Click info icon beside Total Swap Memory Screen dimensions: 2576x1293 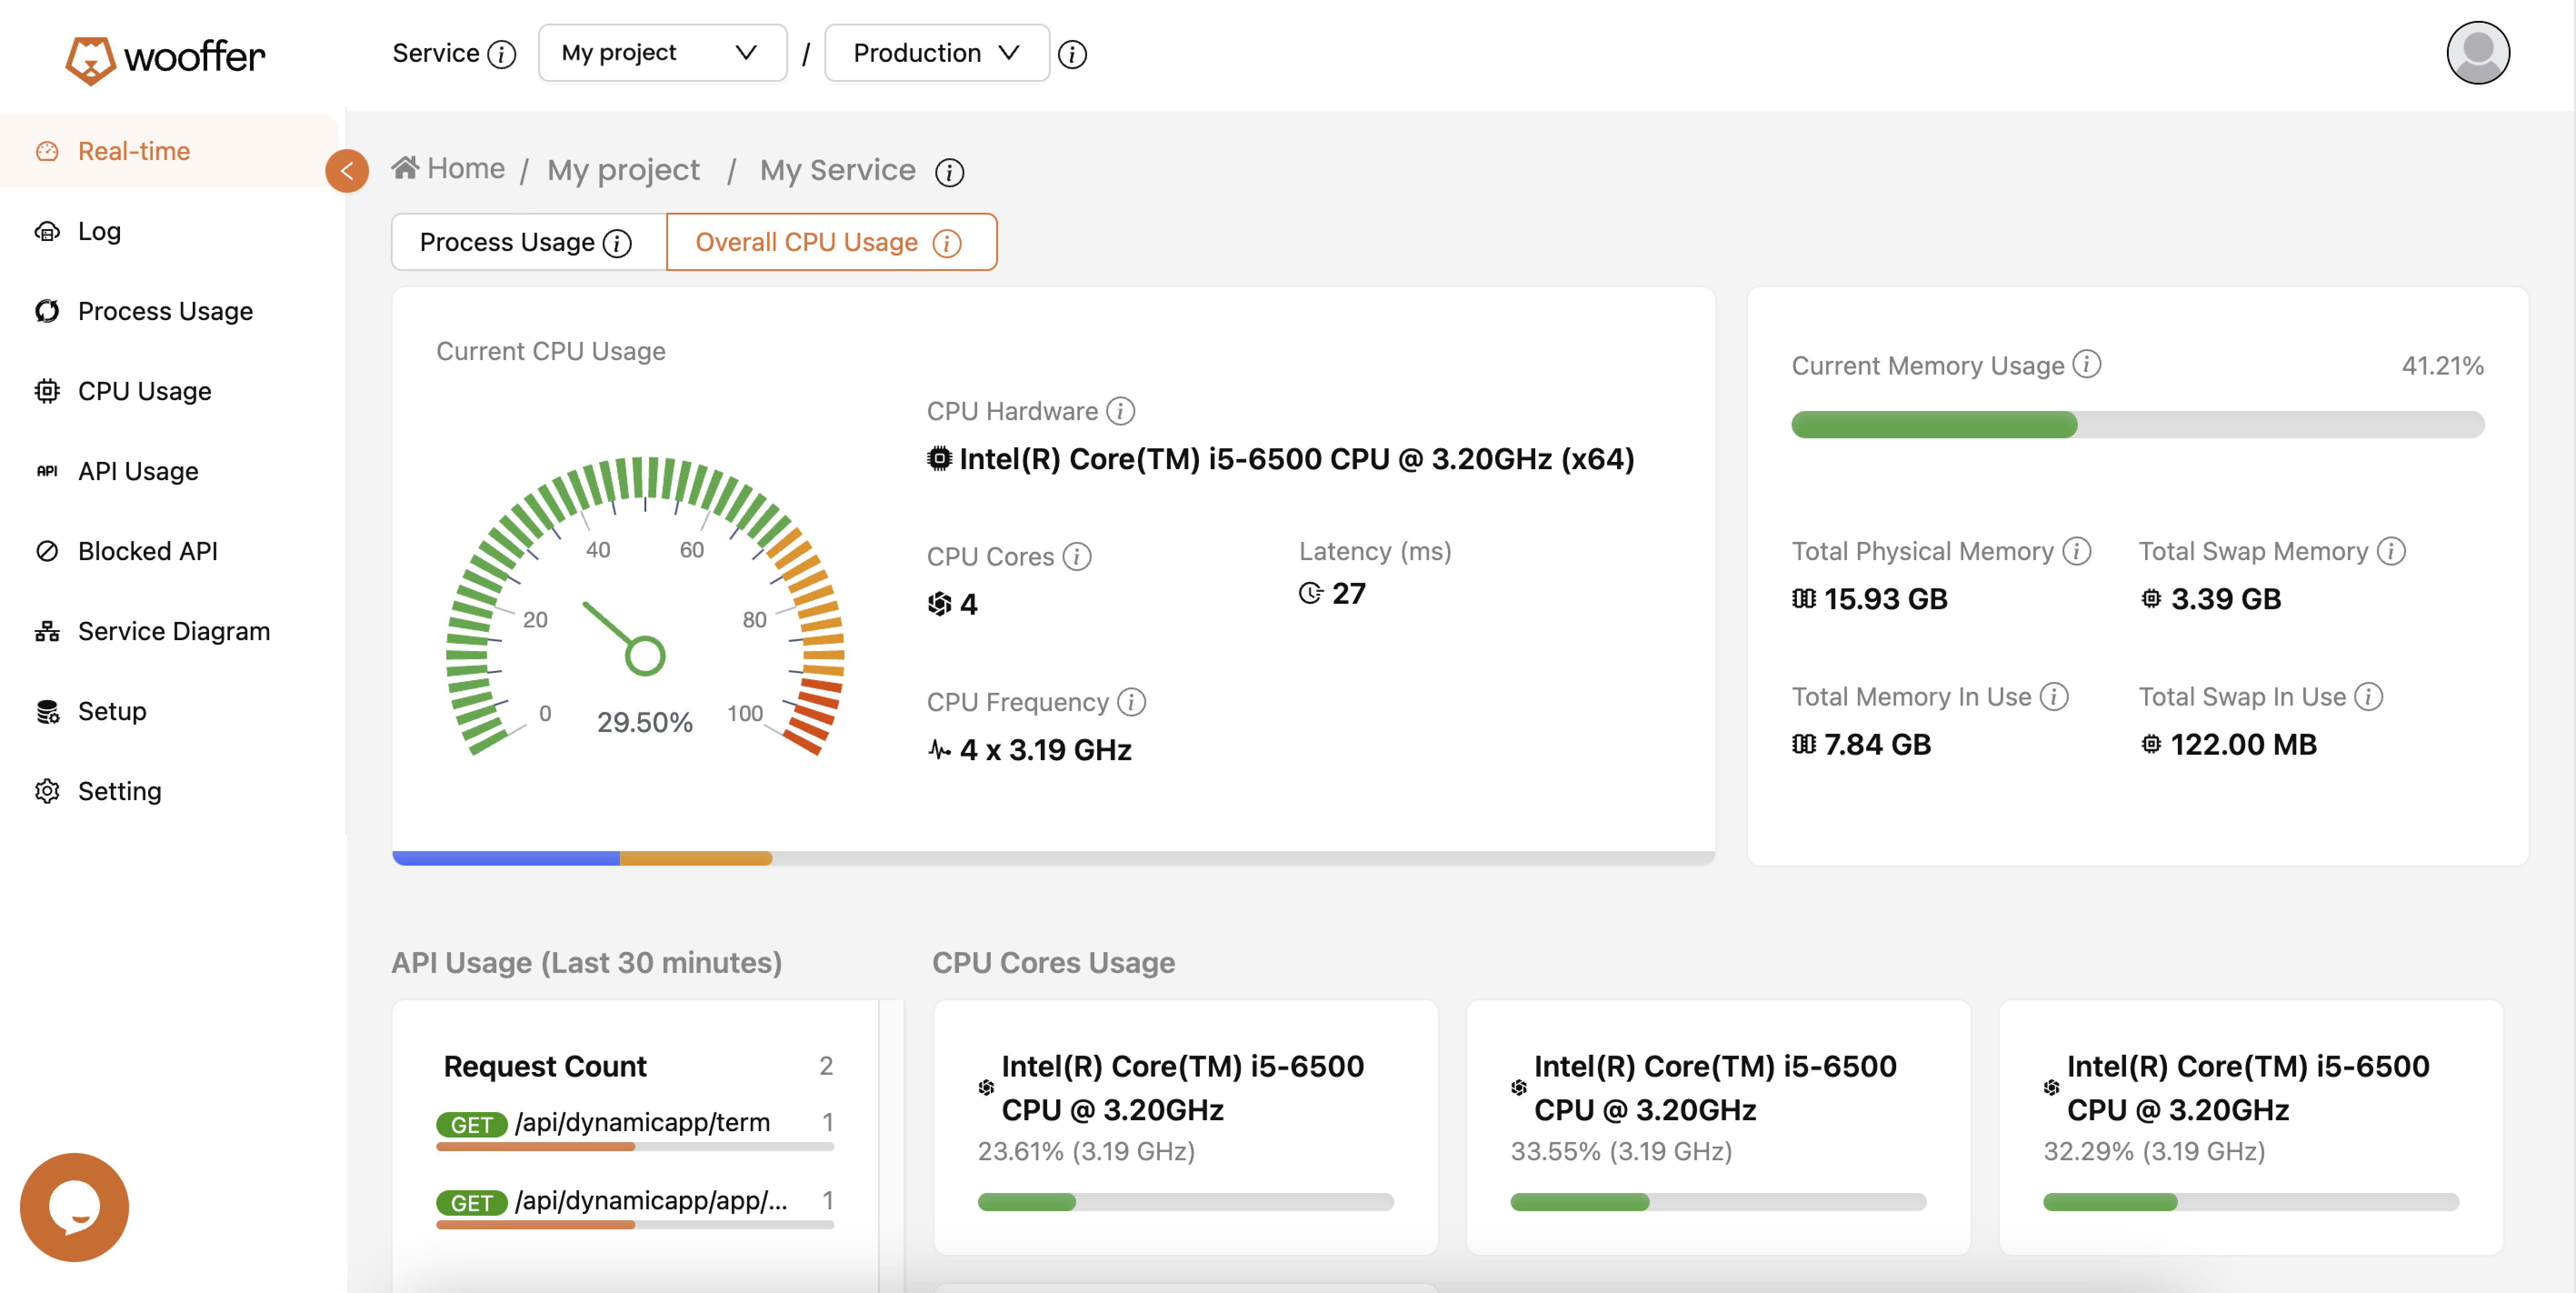tap(2391, 551)
